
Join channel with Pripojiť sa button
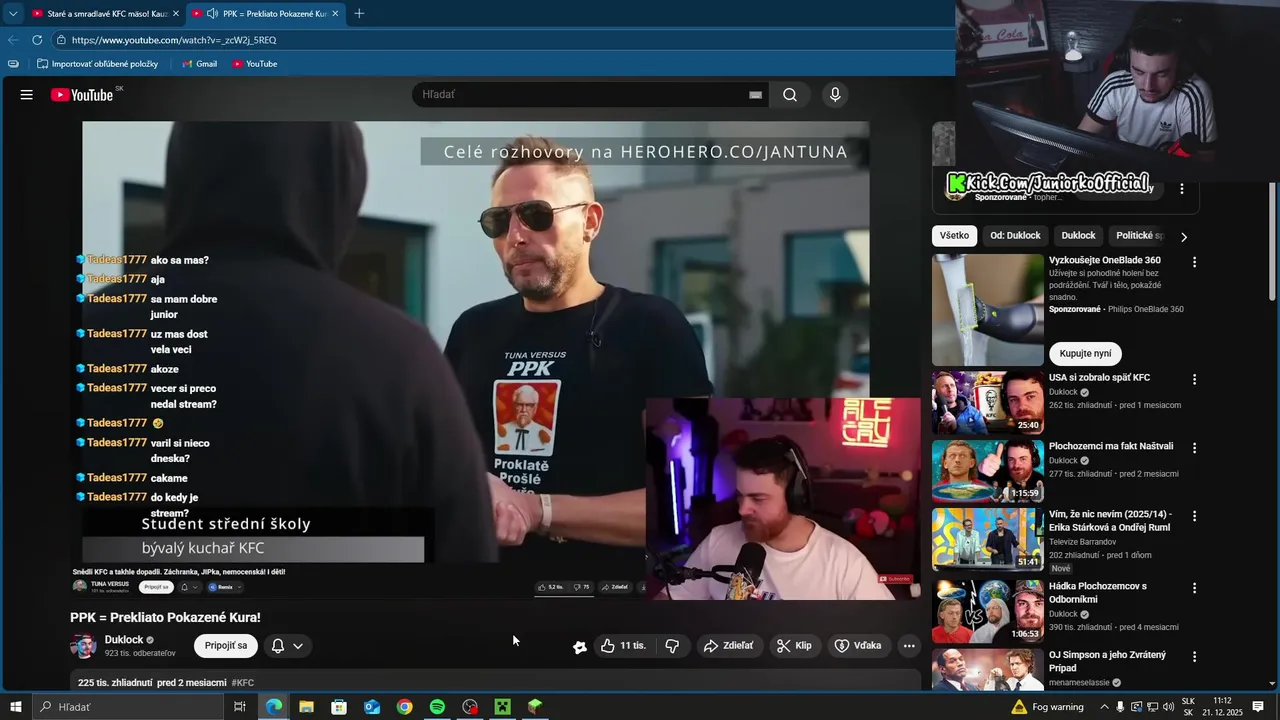click(x=226, y=646)
